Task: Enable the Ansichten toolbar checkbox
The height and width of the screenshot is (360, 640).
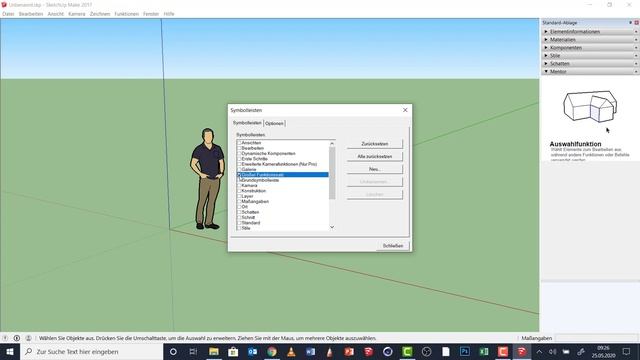Action: (x=239, y=142)
